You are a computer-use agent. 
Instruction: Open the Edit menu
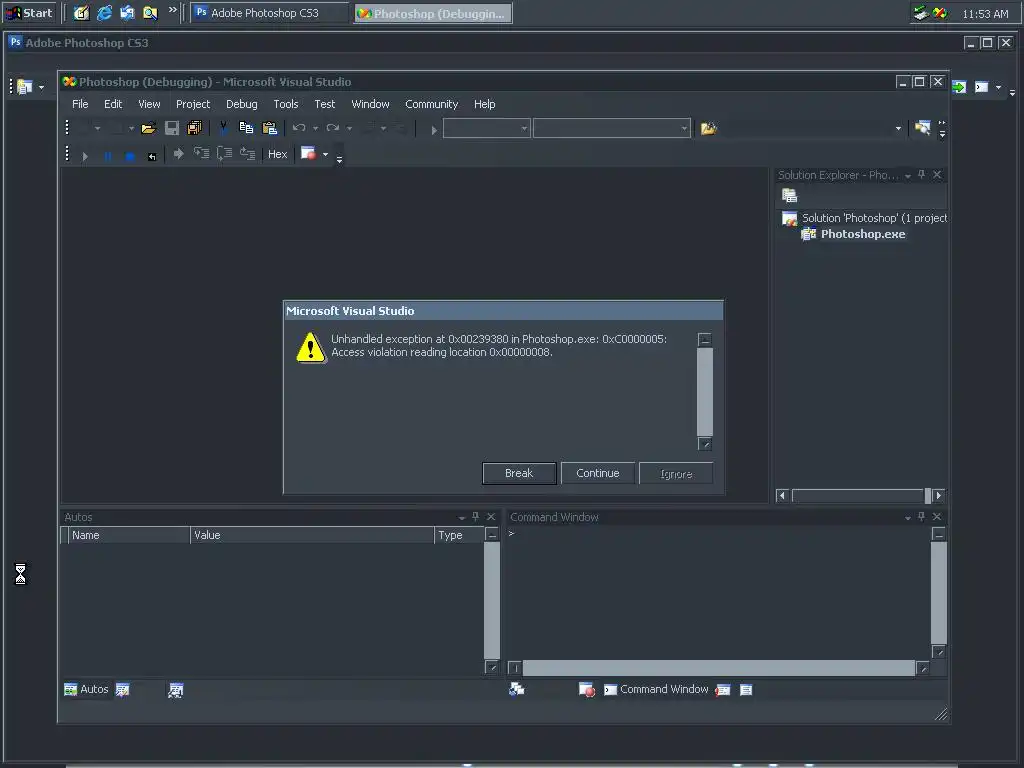[113, 104]
